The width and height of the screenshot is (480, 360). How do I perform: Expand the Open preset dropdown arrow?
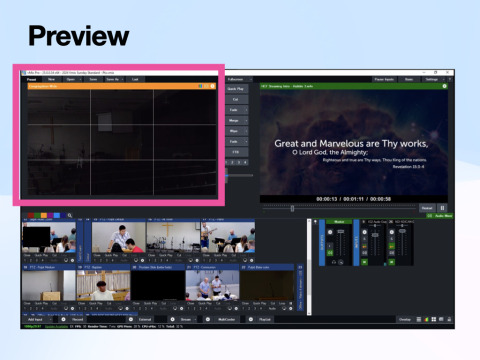pos(80,79)
